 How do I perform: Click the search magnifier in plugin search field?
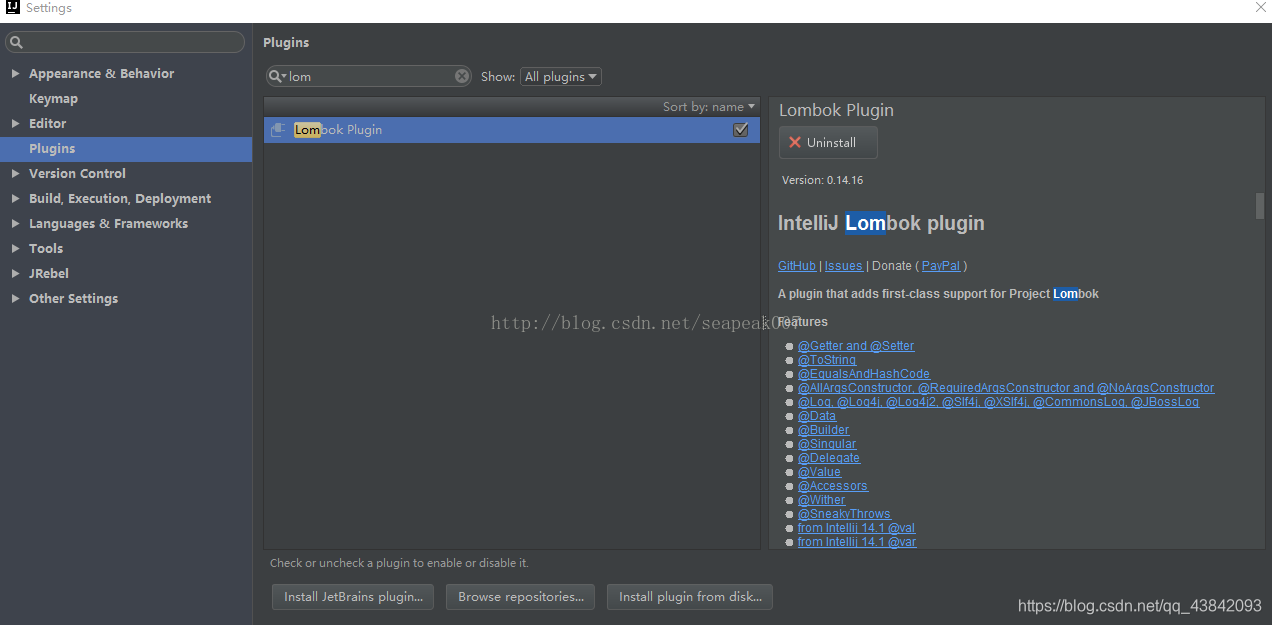pos(277,76)
